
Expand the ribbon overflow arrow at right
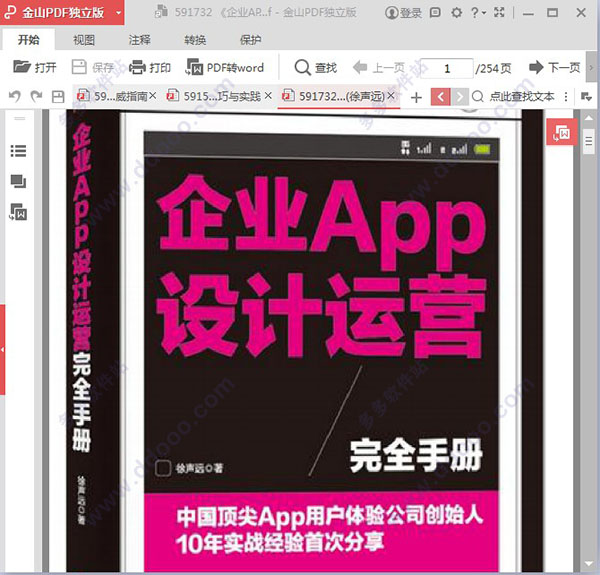tap(591, 68)
